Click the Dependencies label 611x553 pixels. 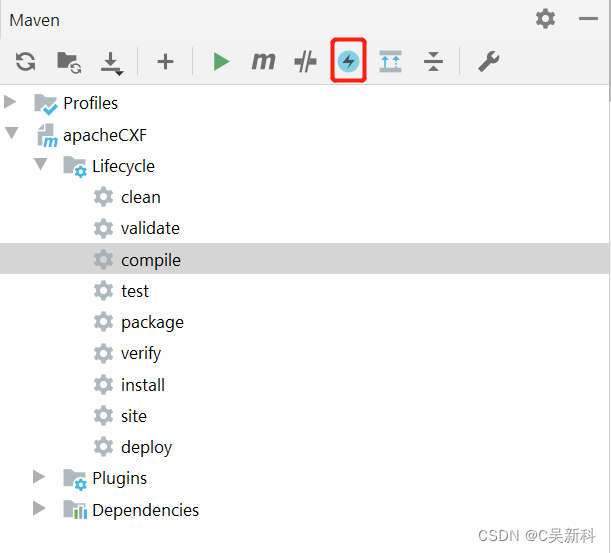[145, 510]
